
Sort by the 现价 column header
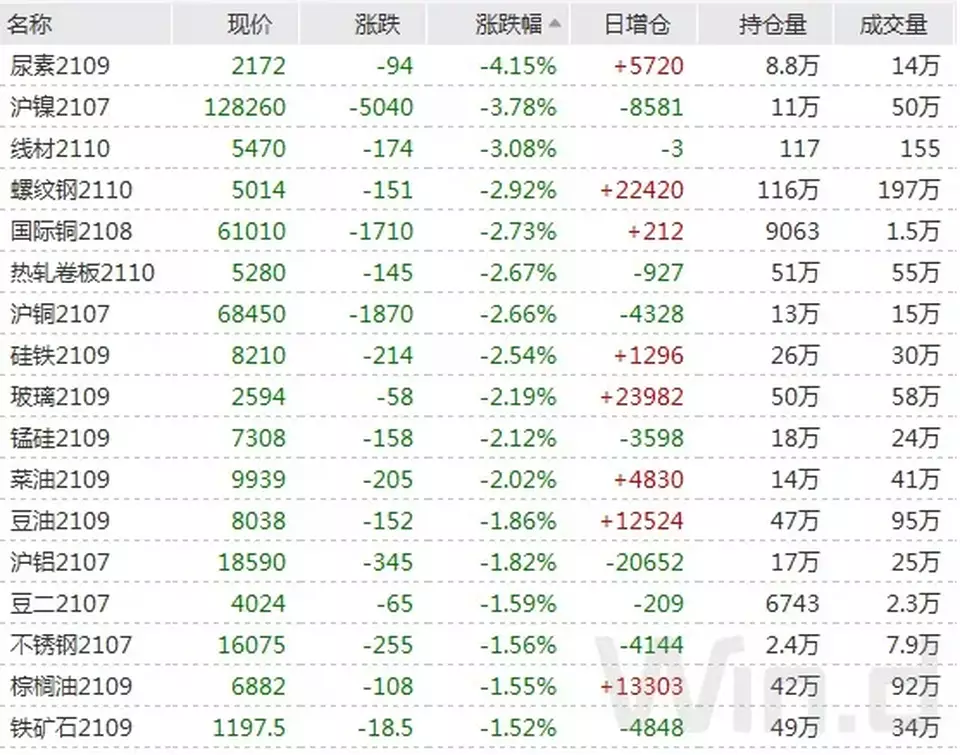[249, 24]
